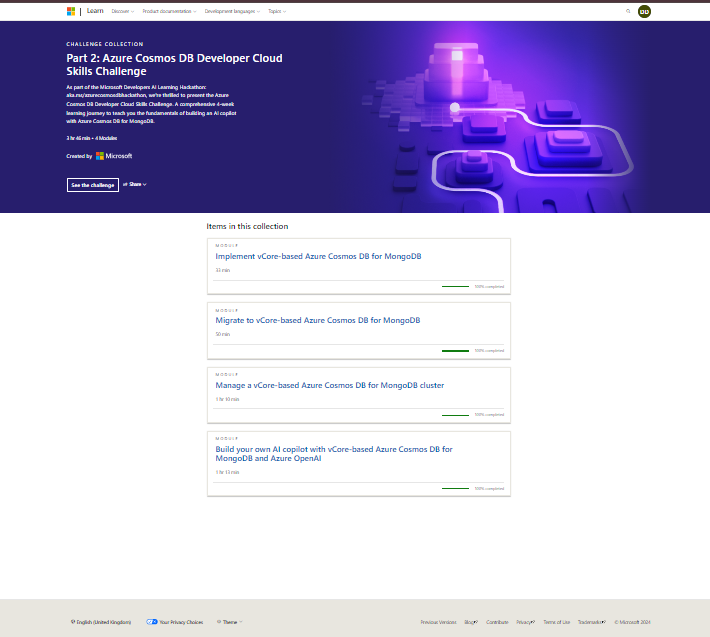Open the search magnifier icon
Viewport: 710px width, 637px height.
pyautogui.click(x=628, y=11)
